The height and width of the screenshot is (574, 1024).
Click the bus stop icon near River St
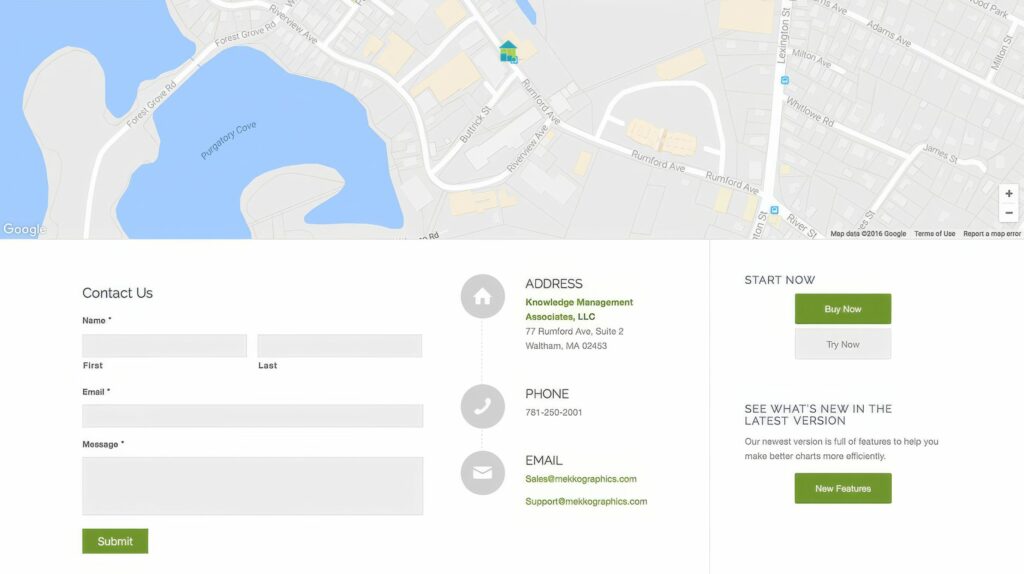(774, 210)
